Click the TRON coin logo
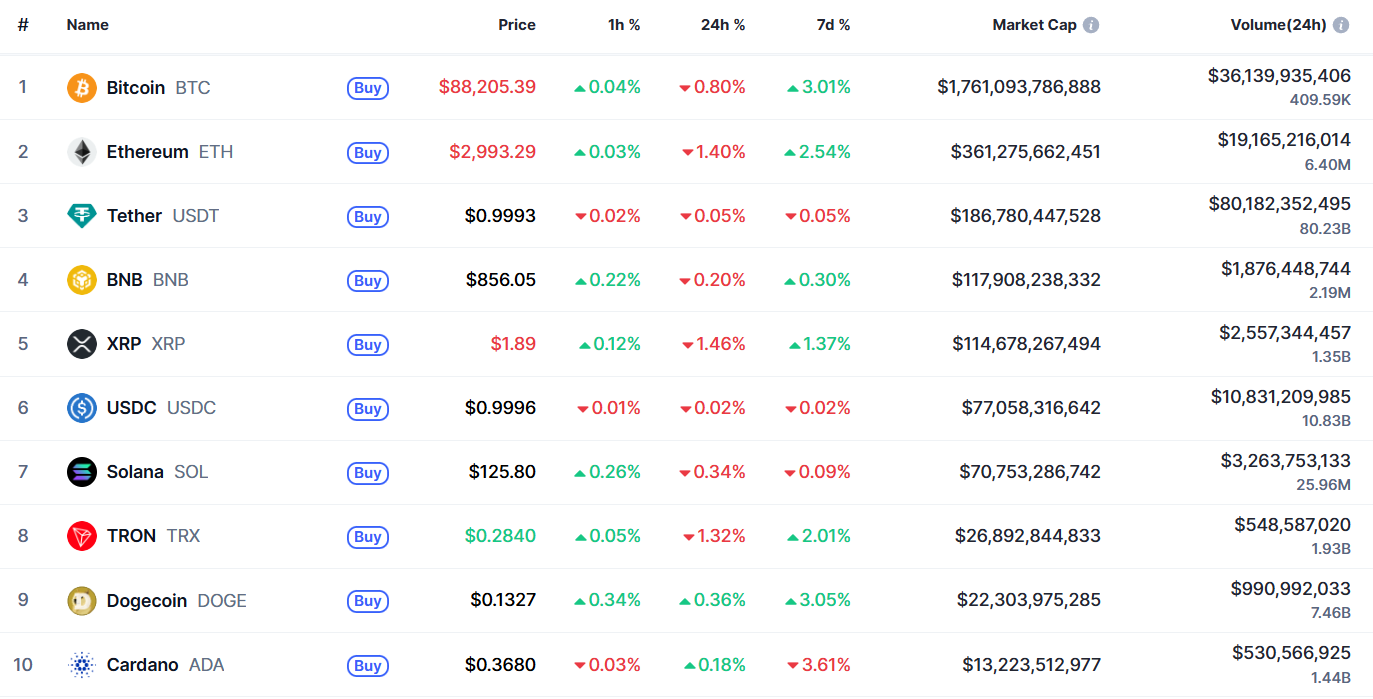The image size is (1373, 699). click(82, 536)
